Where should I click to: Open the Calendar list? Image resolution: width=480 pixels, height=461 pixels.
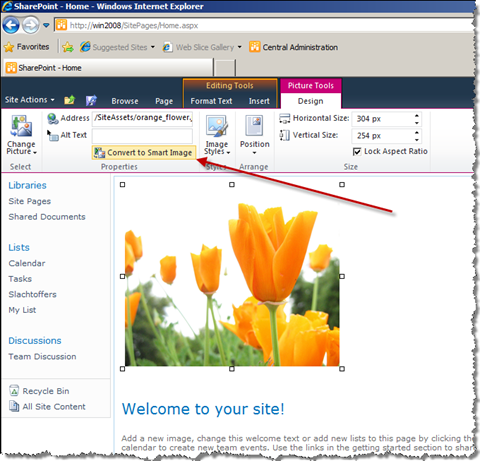point(27,263)
